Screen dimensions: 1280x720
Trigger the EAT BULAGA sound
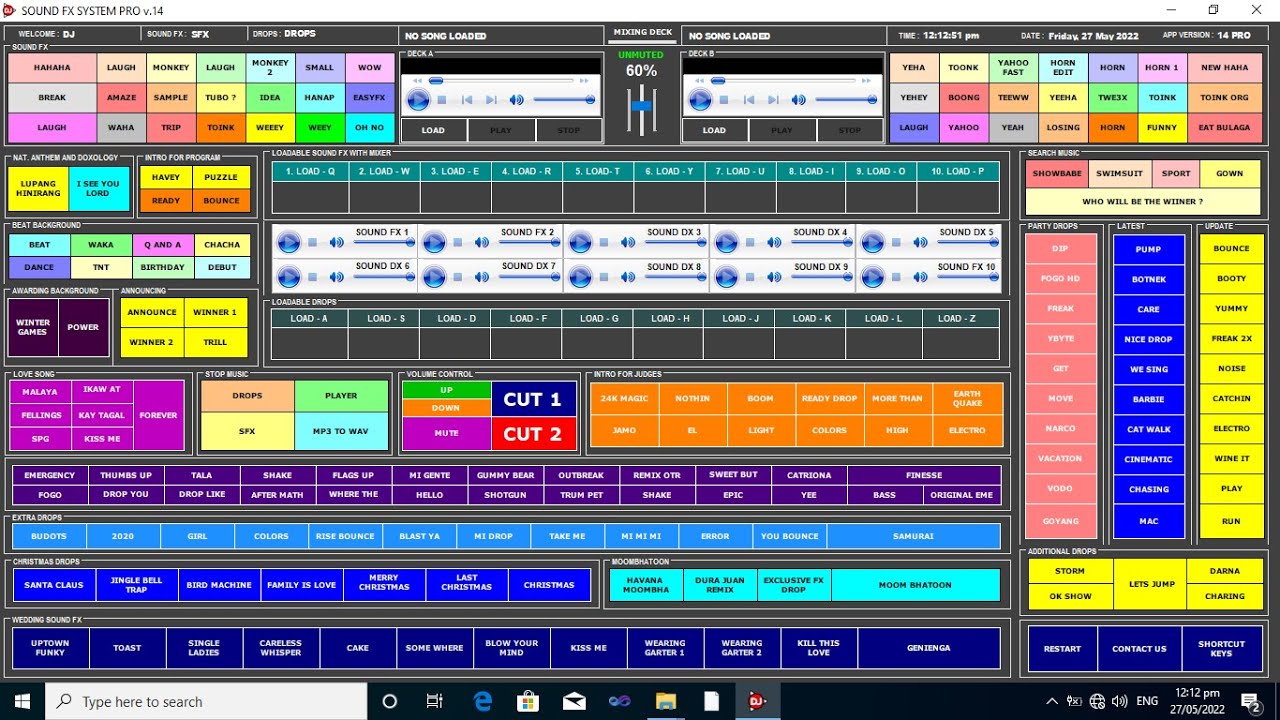1225,128
